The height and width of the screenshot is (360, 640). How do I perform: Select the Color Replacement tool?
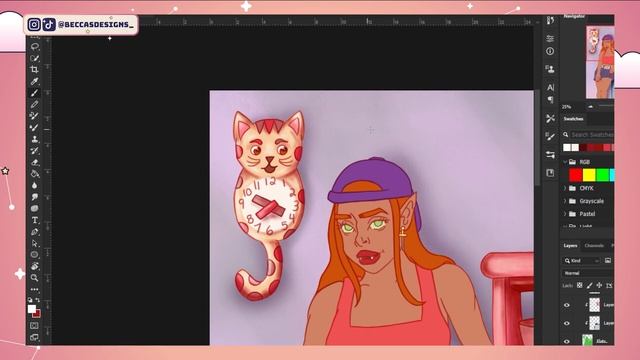(x=35, y=116)
